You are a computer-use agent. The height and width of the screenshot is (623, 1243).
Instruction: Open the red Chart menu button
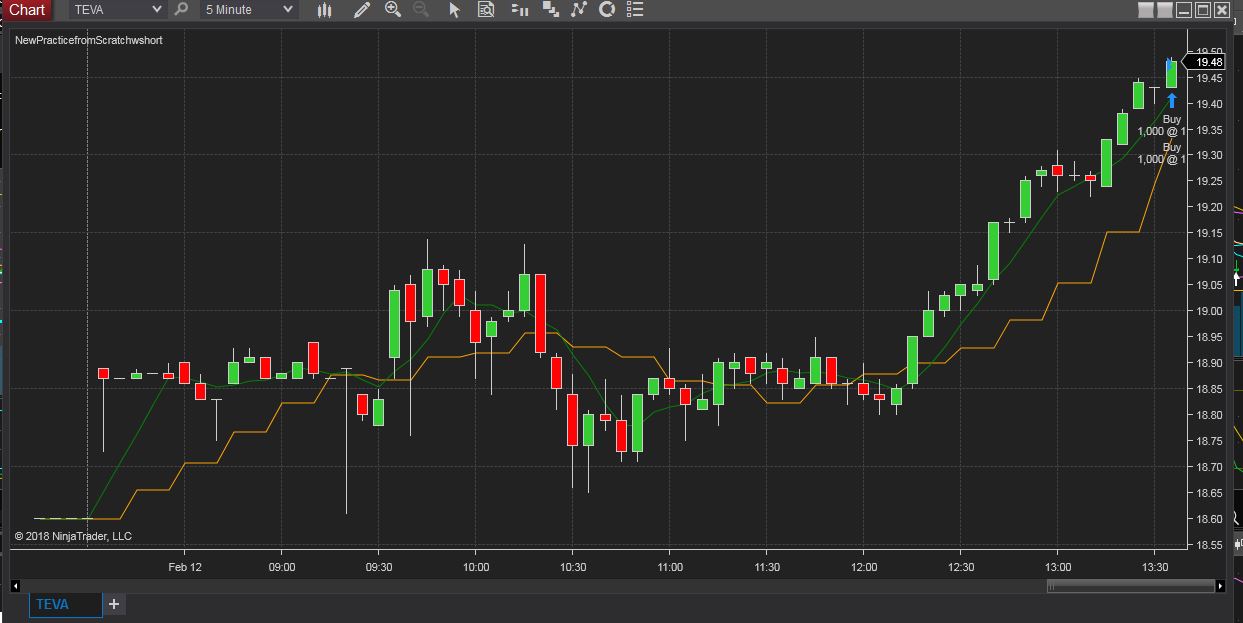[26, 10]
